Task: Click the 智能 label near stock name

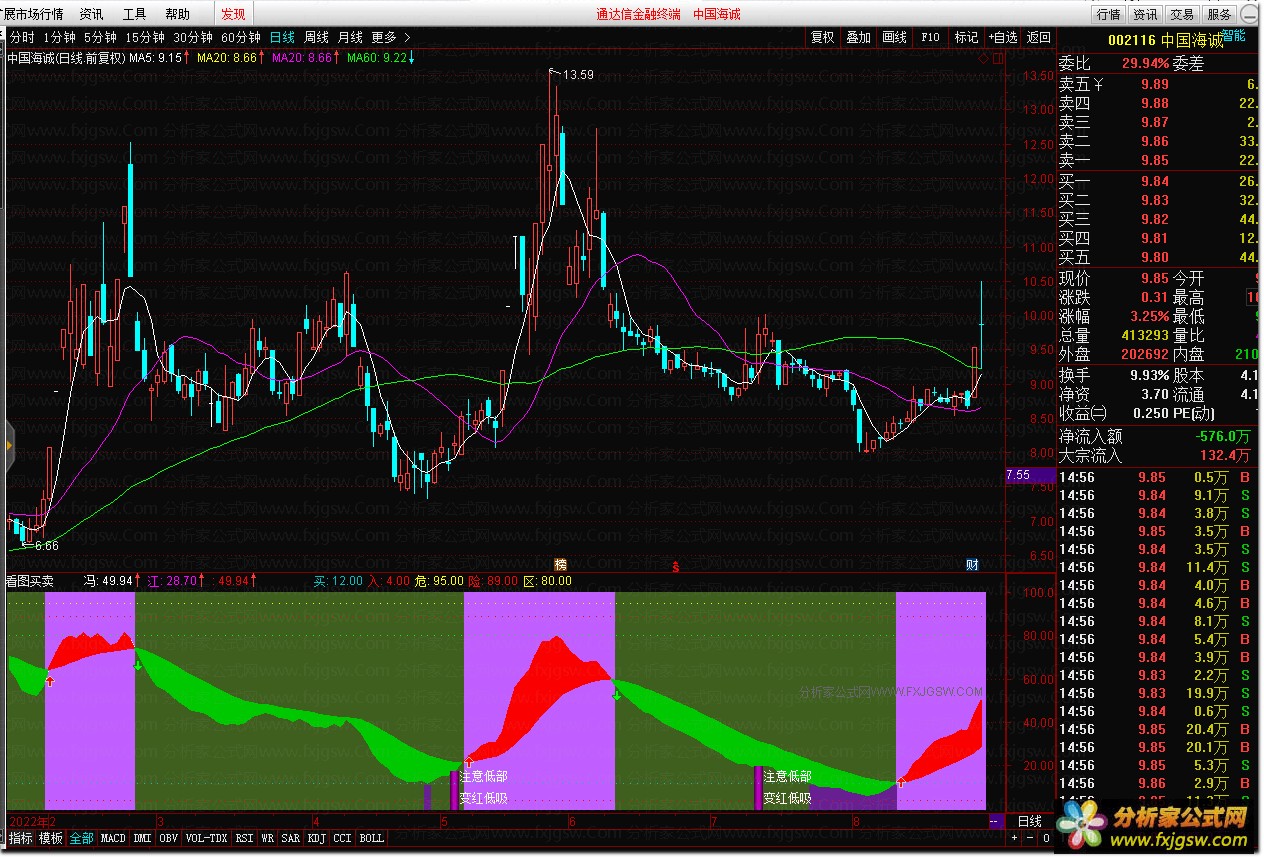Action: point(1233,35)
